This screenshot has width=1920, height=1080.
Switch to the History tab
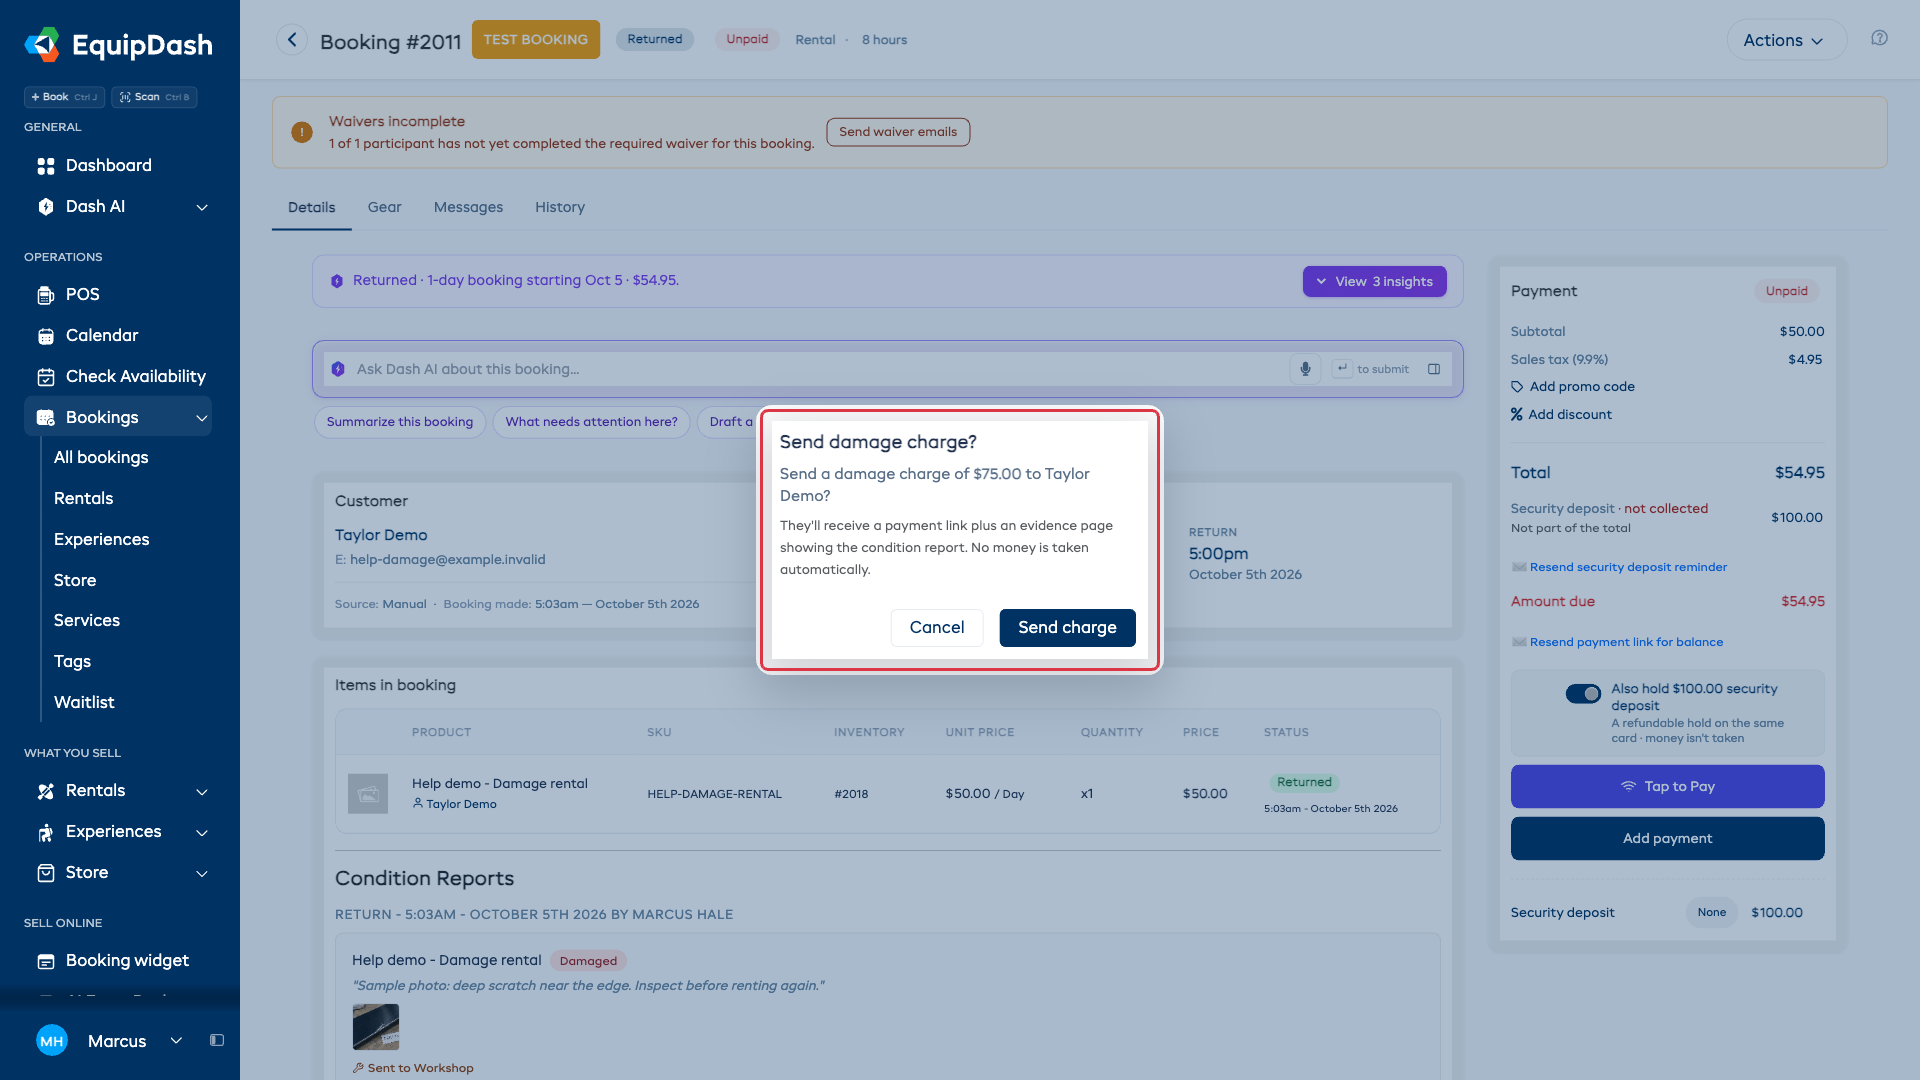[x=560, y=207]
